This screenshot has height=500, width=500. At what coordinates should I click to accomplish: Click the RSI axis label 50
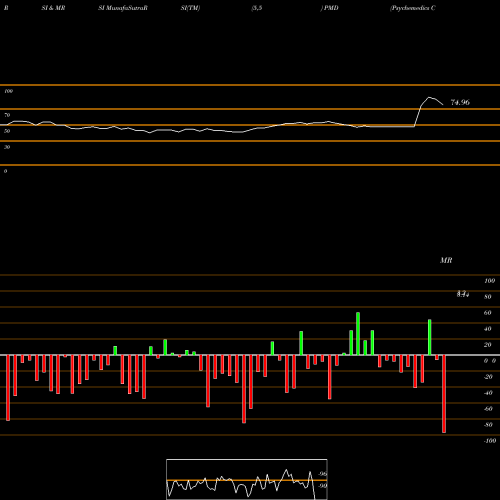(7, 131)
